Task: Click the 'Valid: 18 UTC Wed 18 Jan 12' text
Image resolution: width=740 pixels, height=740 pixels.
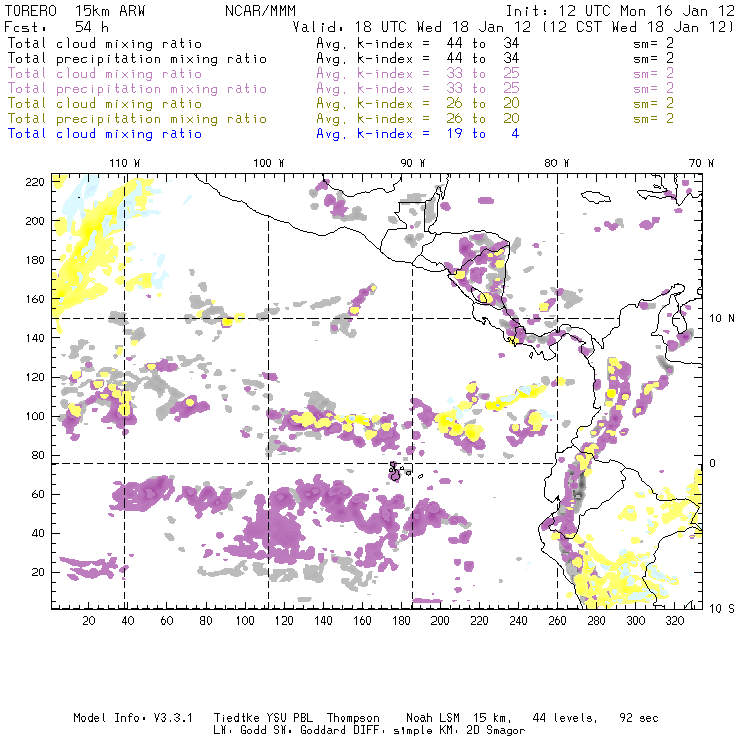Action: tap(412, 27)
